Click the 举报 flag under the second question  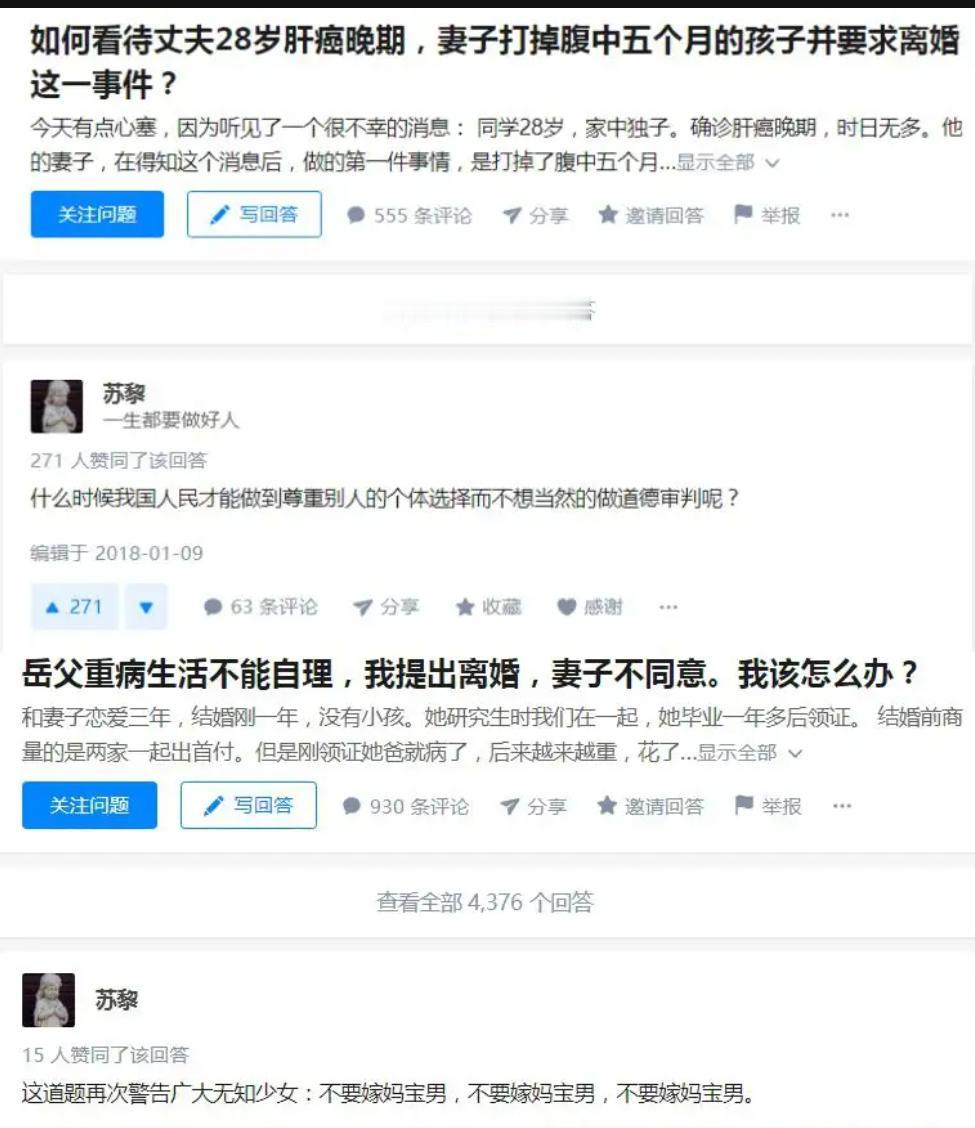tap(744, 805)
